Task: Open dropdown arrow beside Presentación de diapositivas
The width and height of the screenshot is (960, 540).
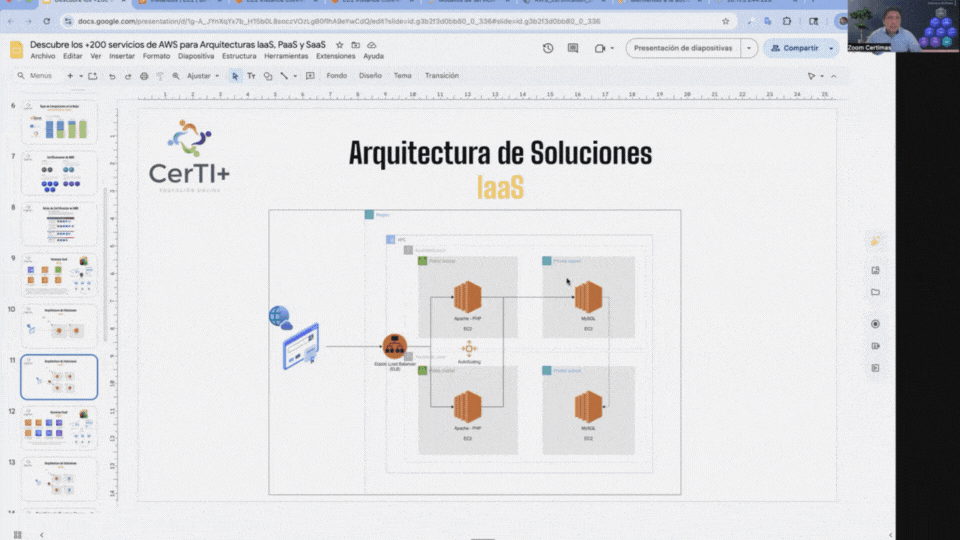Action: pos(750,48)
